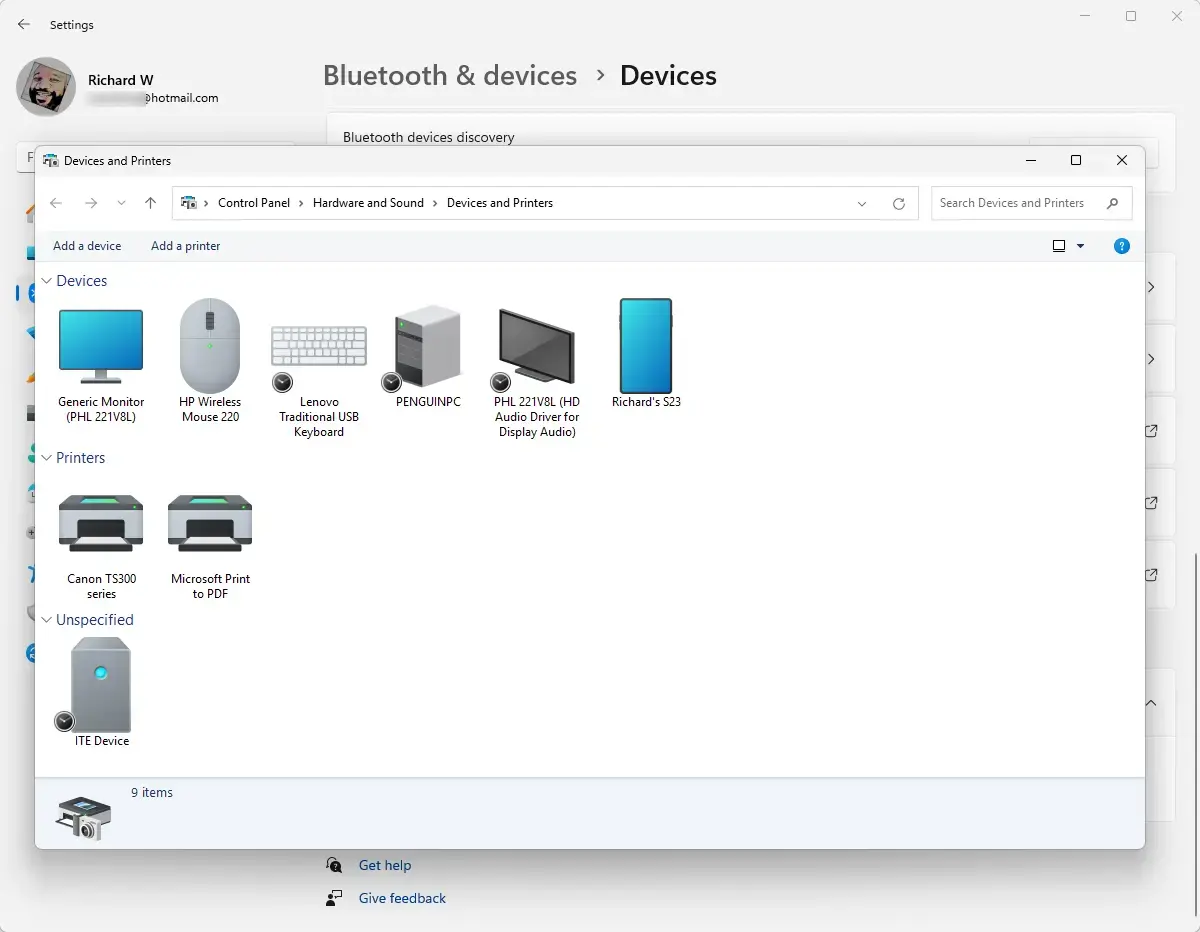Image resolution: width=1200 pixels, height=932 pixels.
Task: Open the view options dropdown arrow
Action: tap(1081, 246)
